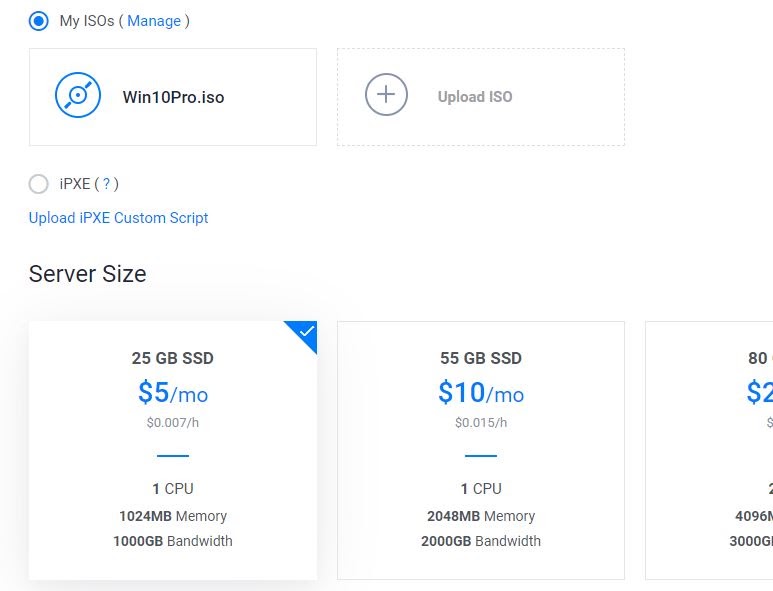Click the blue checkmark on 25 GB plan
The width and height of the screenshot is (773, 591).
click(306, 331)
